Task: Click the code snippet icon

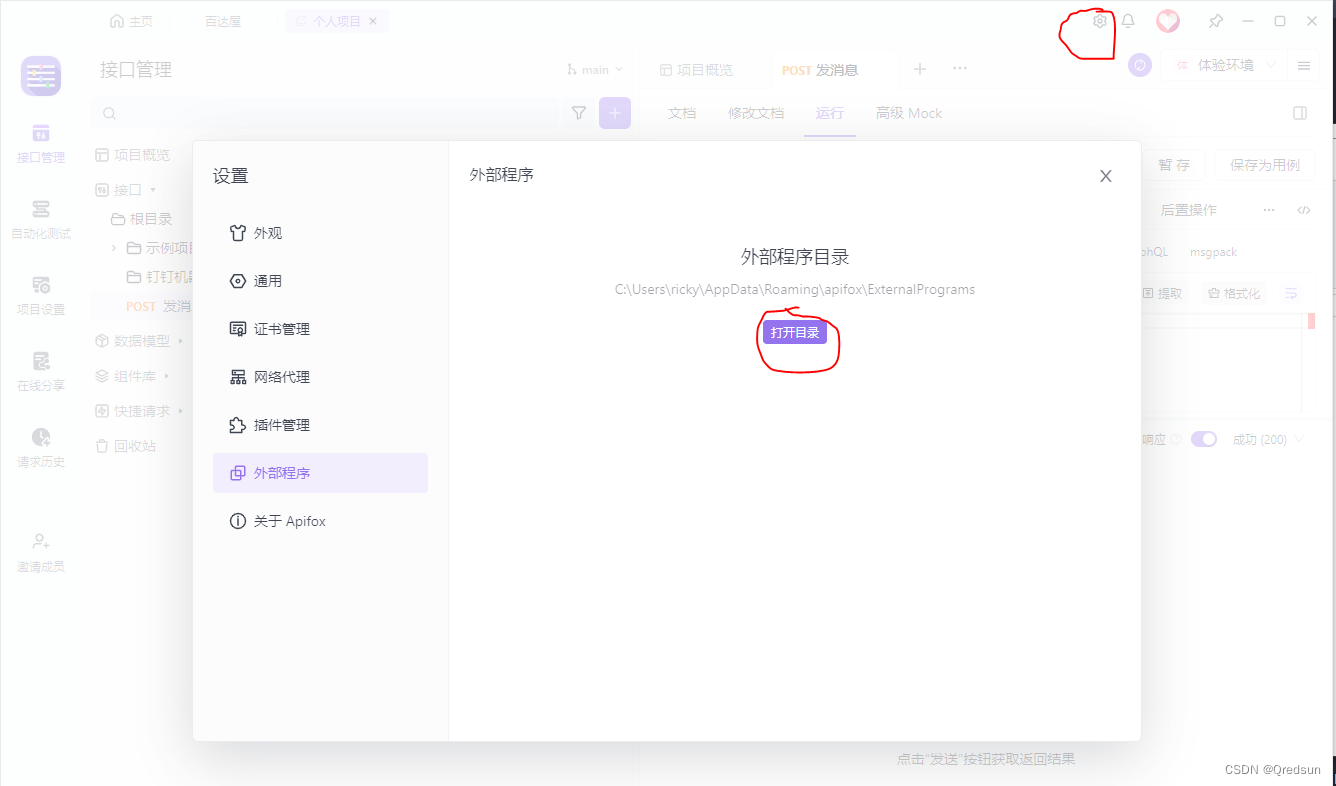Action: click(1304, 210)
